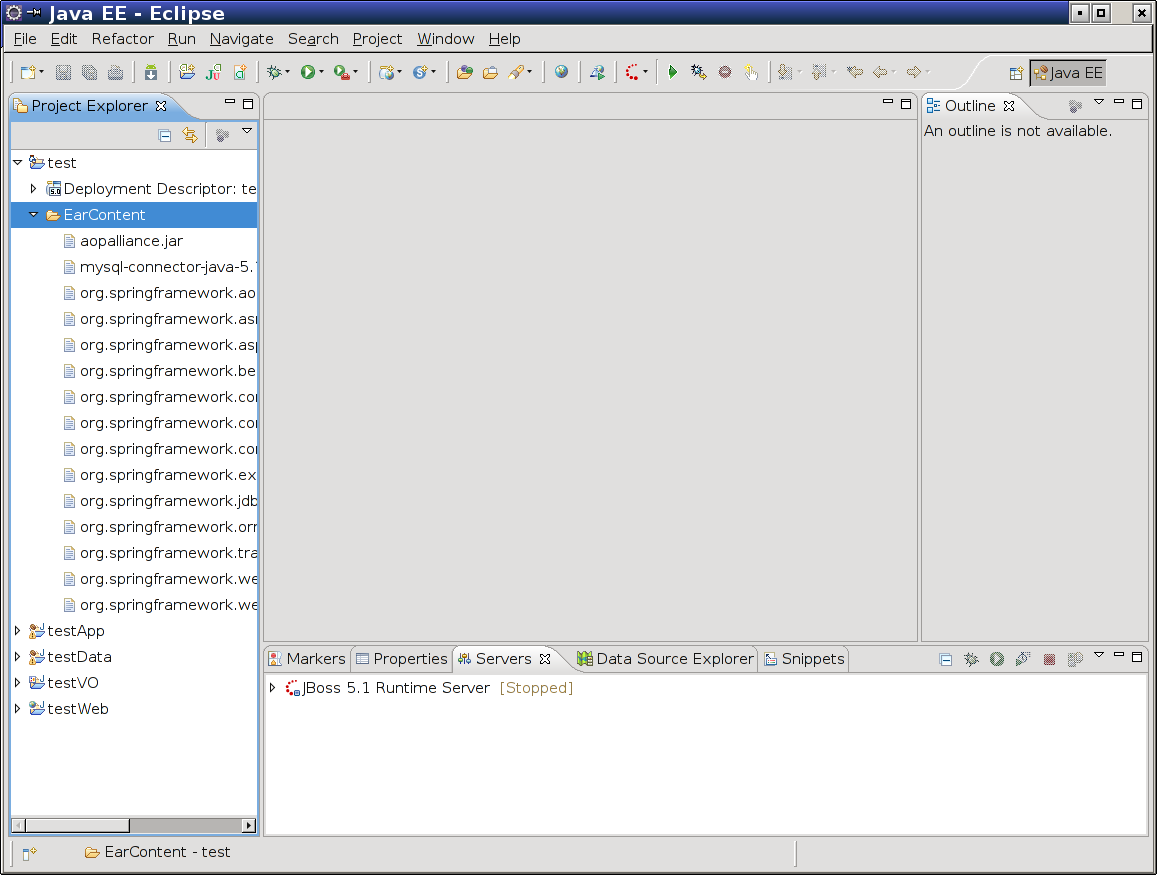Open the web browser globe icon

click(561, 72)
